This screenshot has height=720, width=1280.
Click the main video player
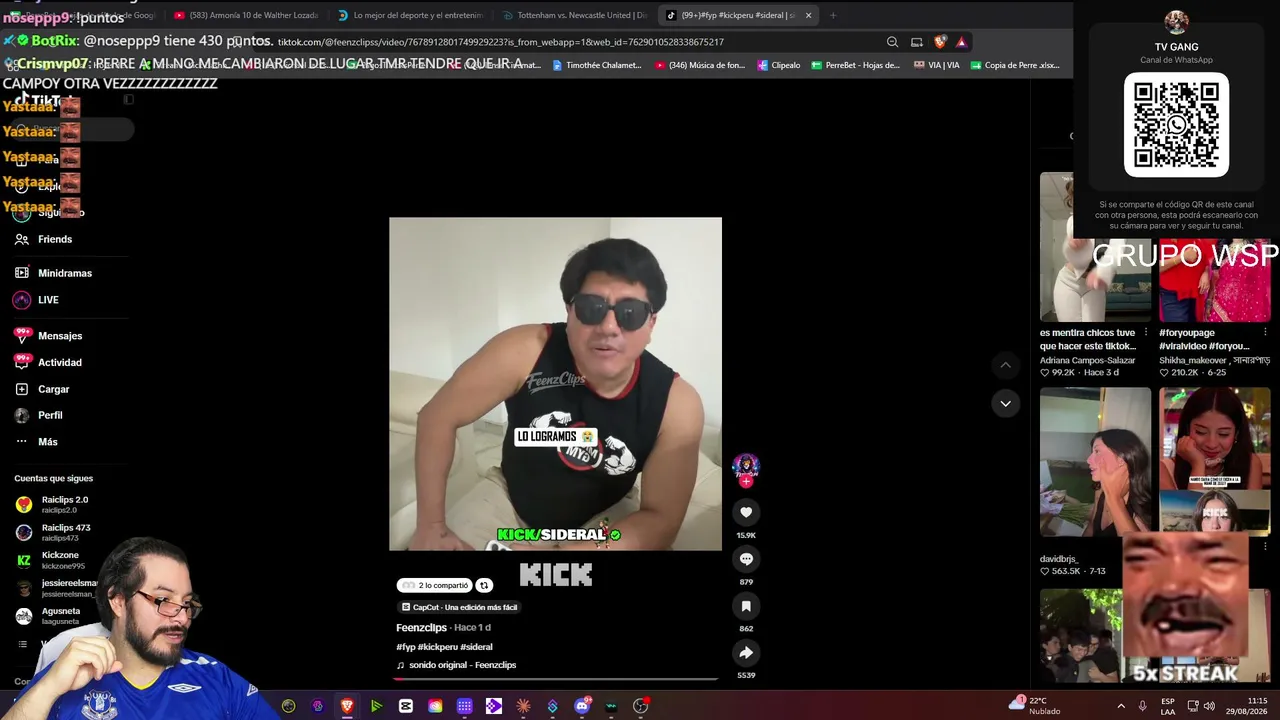click(x=555, y=384)
